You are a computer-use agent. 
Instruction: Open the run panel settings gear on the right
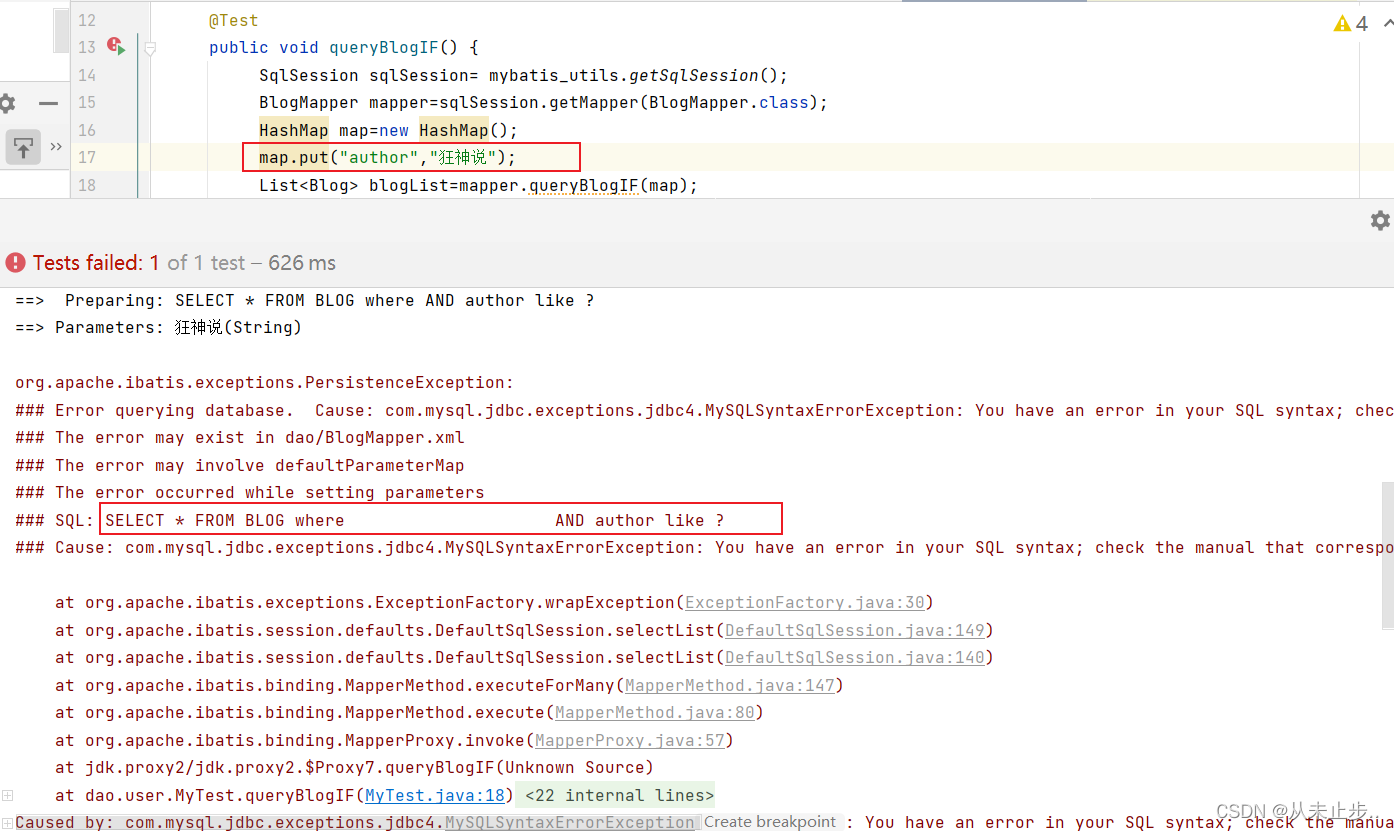(x=1380, y=221)
